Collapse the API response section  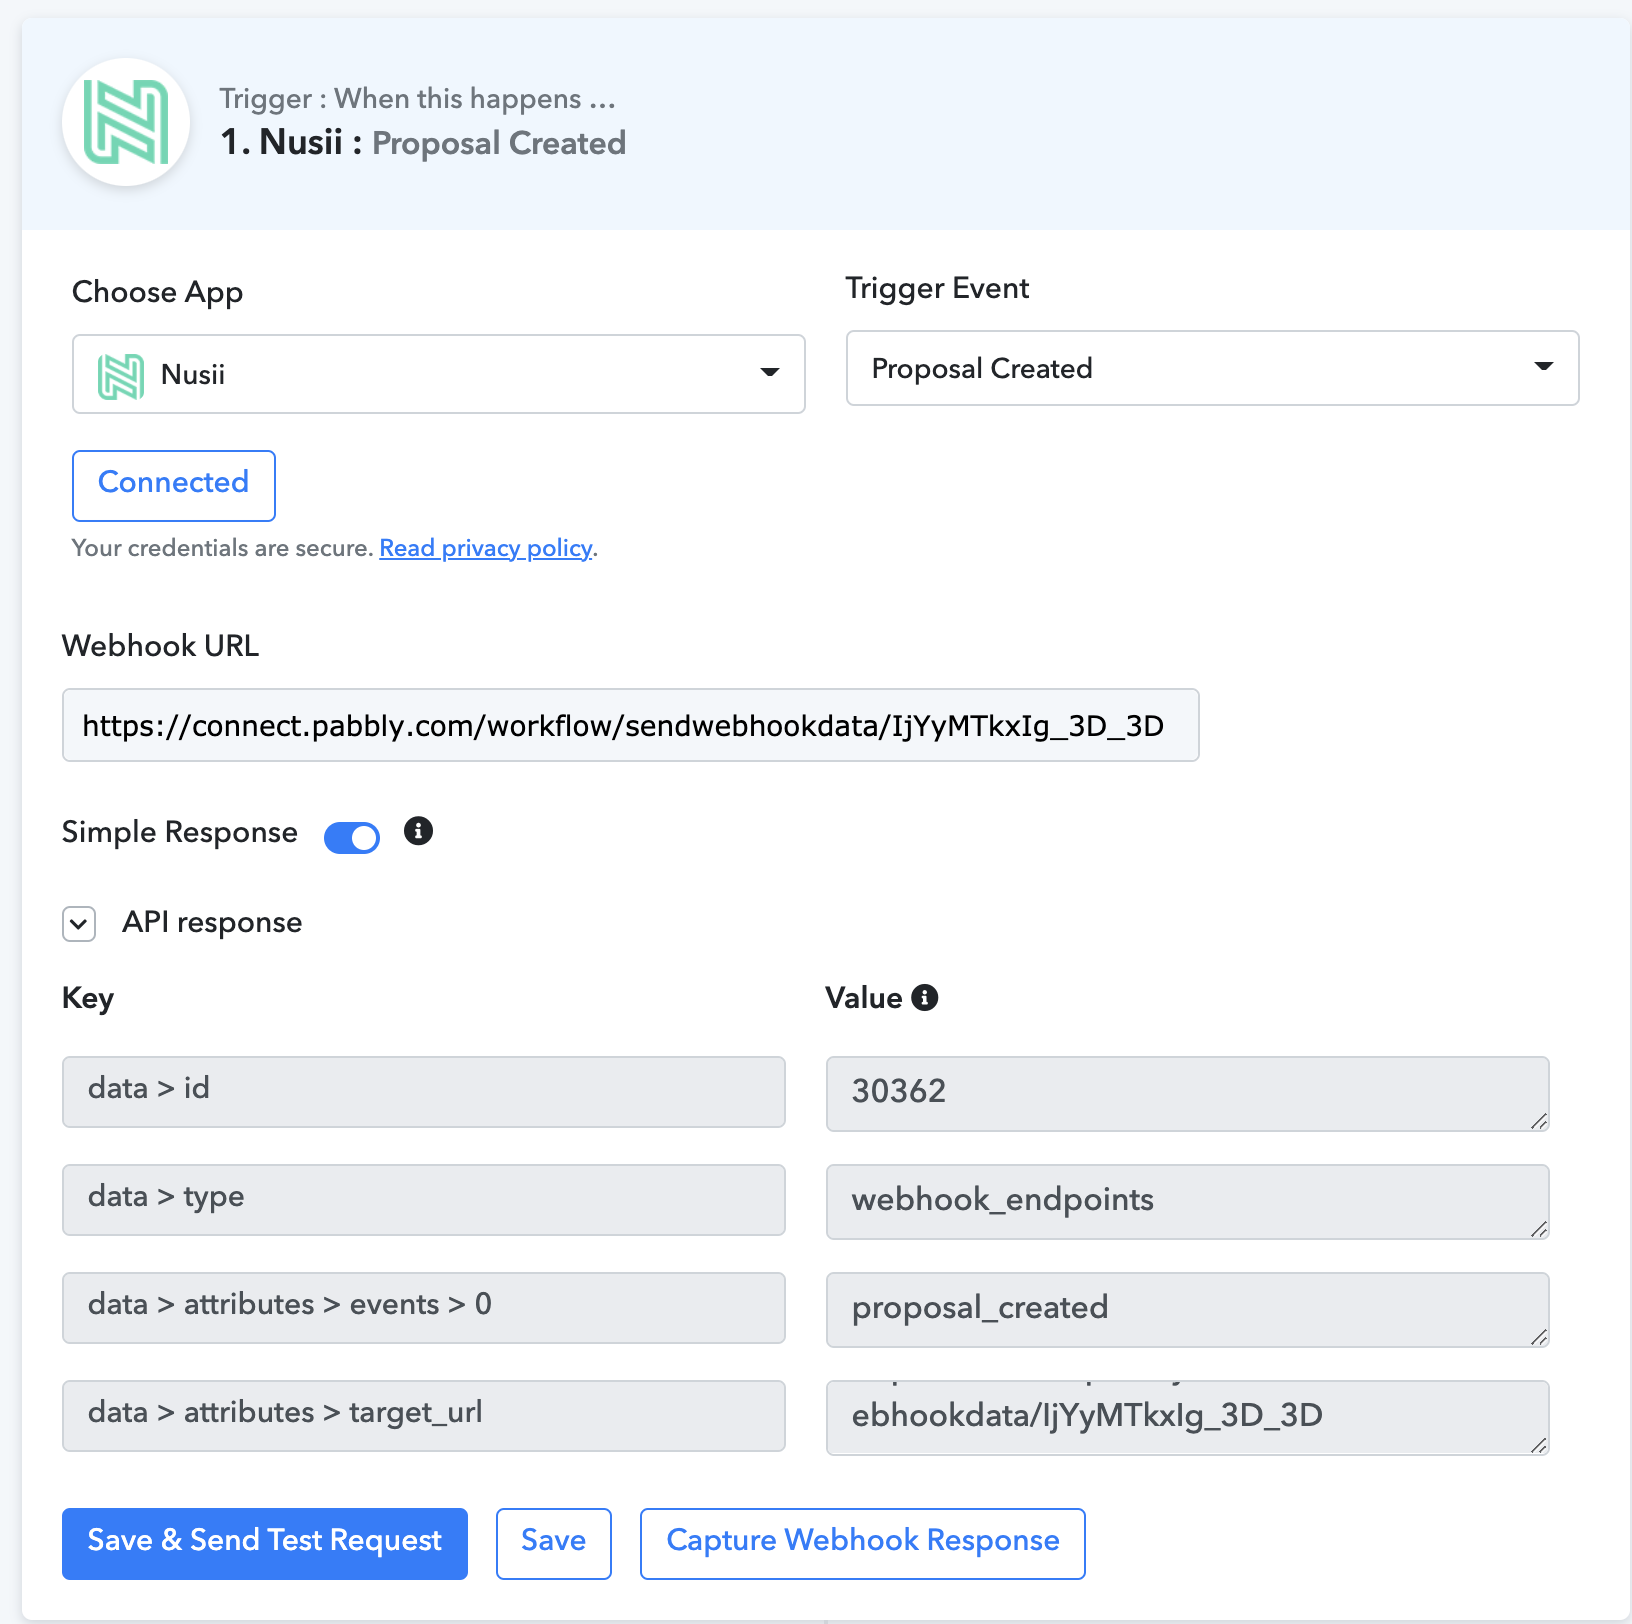(x=79, y=924)
